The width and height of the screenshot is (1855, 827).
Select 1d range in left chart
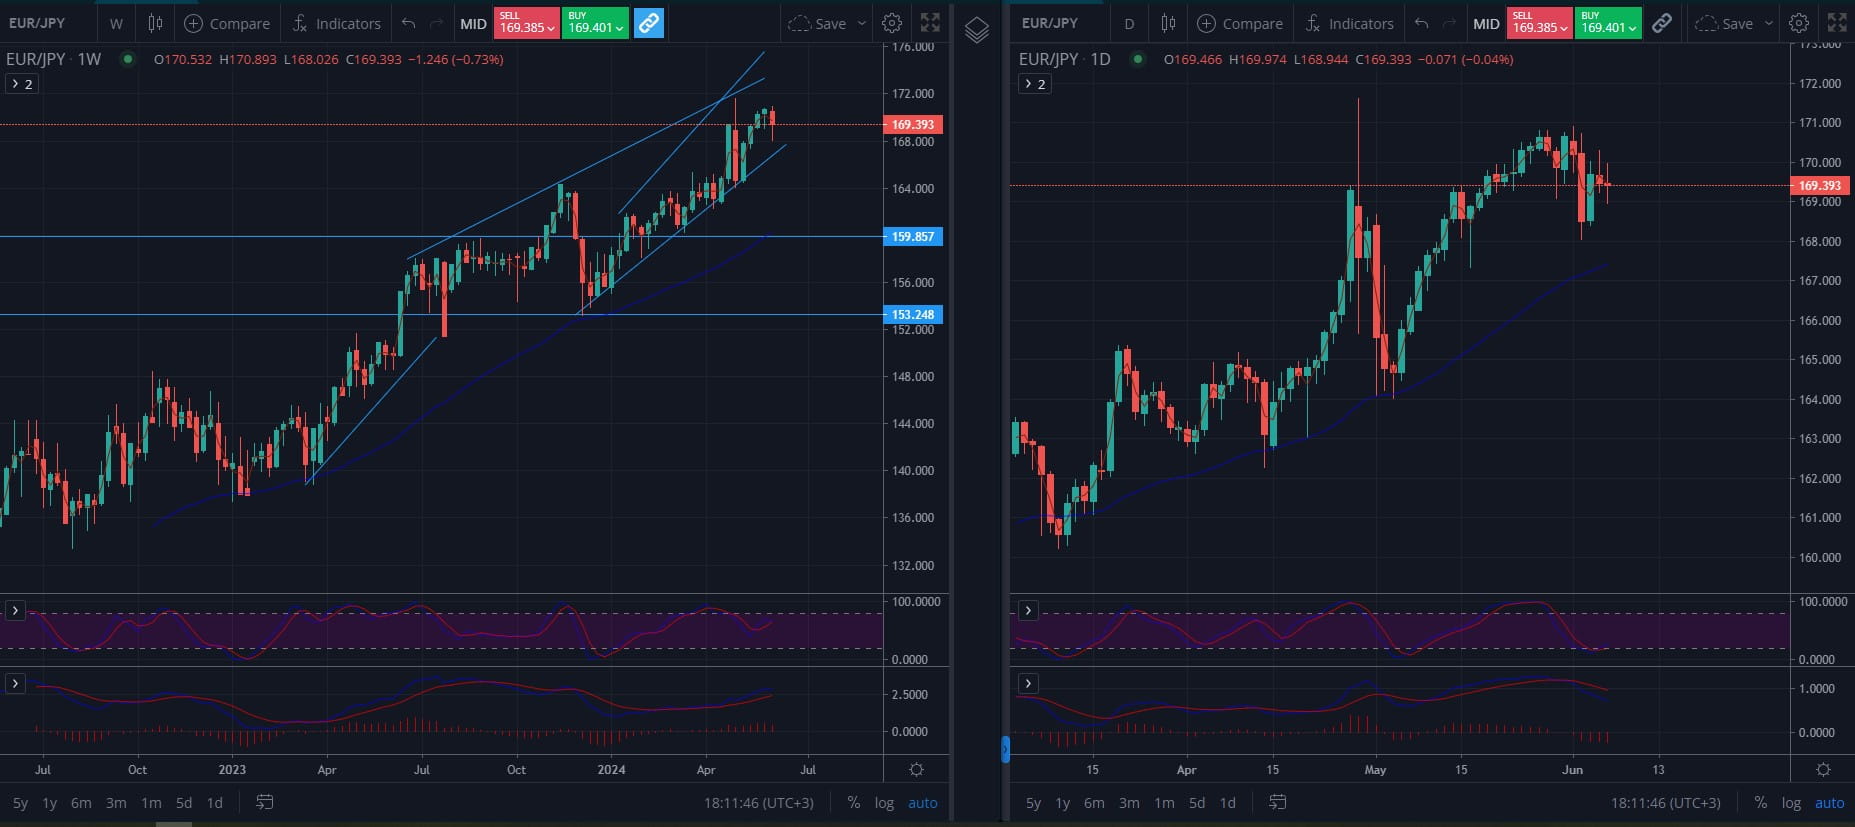click(215, 803)
